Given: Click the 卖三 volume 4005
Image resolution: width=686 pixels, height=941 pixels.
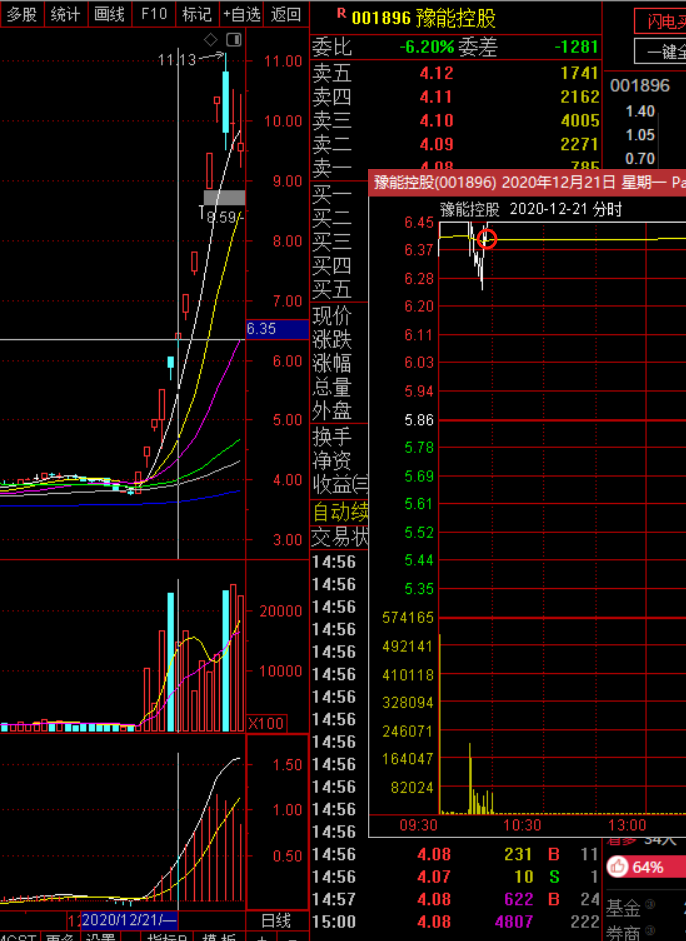Looking at the screenshot, I should [579, 121].
